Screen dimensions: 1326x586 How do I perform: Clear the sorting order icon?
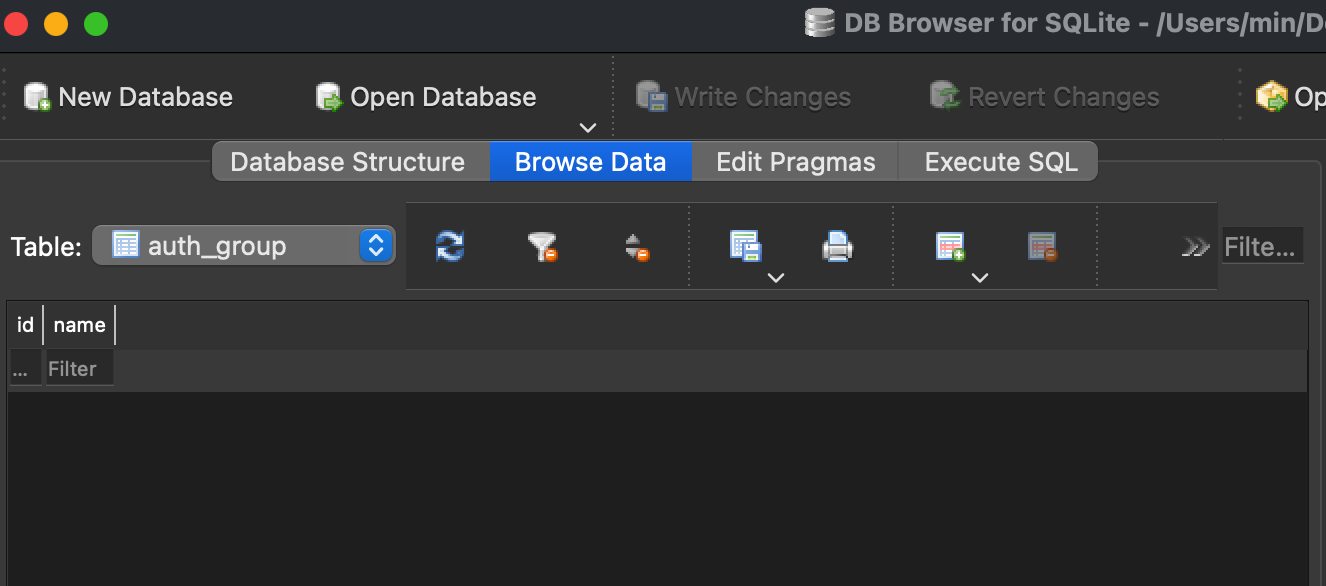tap(636, 246)
